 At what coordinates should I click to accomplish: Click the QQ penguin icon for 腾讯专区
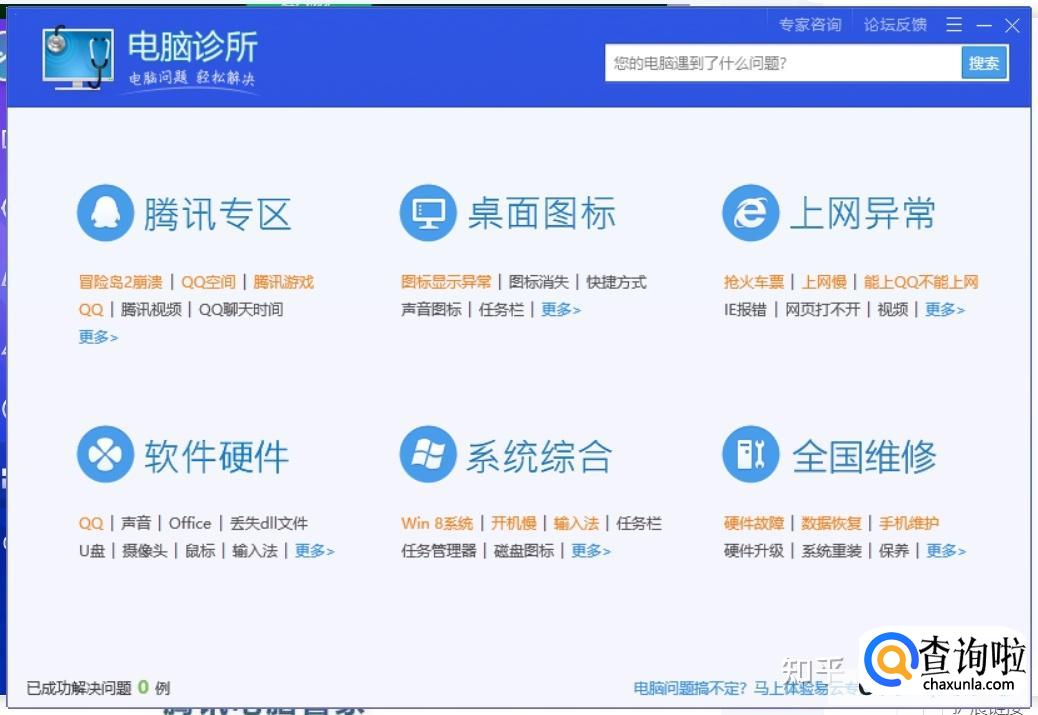coord(103,212)
